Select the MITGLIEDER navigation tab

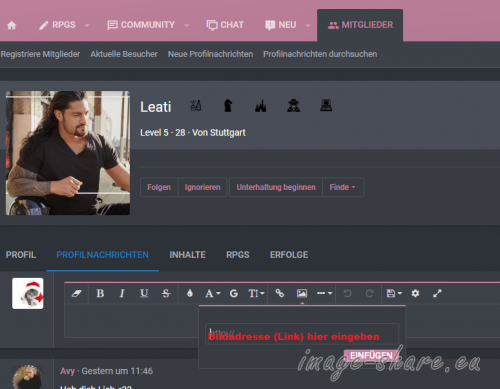pyautogui.click(x=360, y=25)
